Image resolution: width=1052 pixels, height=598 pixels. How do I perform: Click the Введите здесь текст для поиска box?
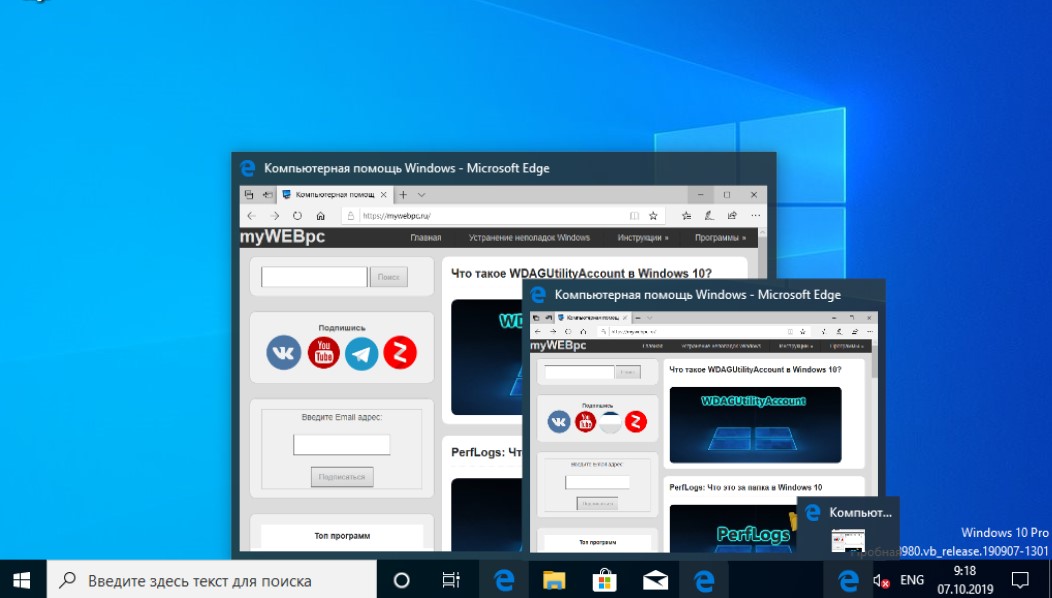coord(211,580)
